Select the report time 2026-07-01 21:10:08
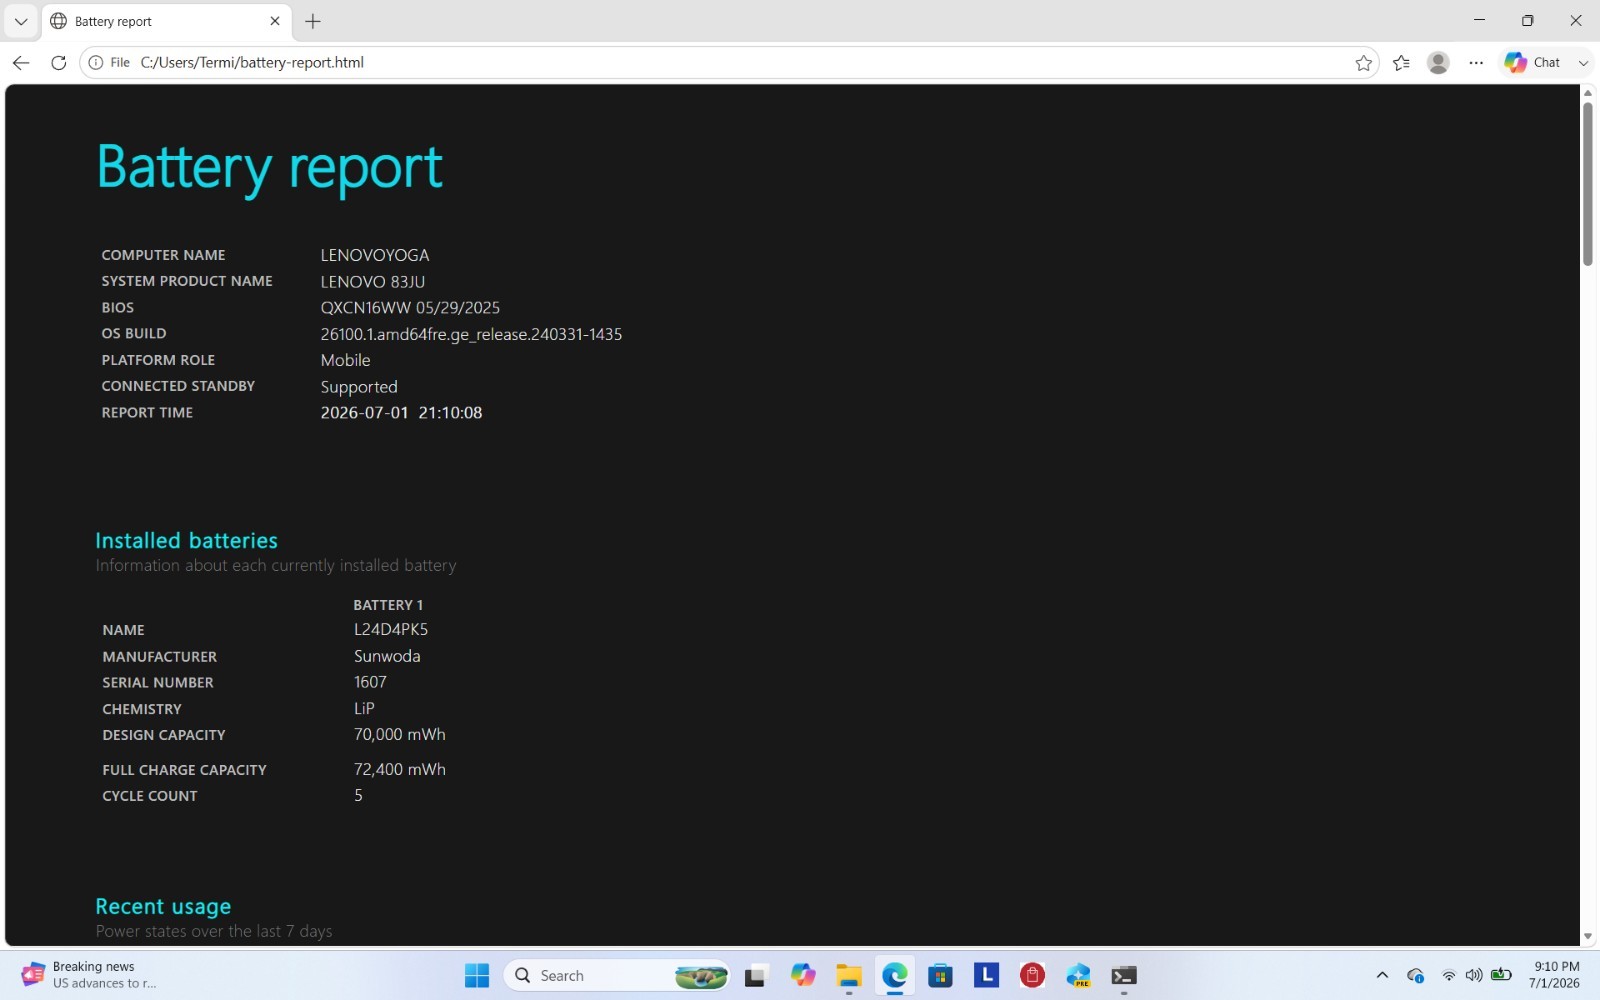The width and height of the screenshot is (1600, 1000). coord(401,413)
